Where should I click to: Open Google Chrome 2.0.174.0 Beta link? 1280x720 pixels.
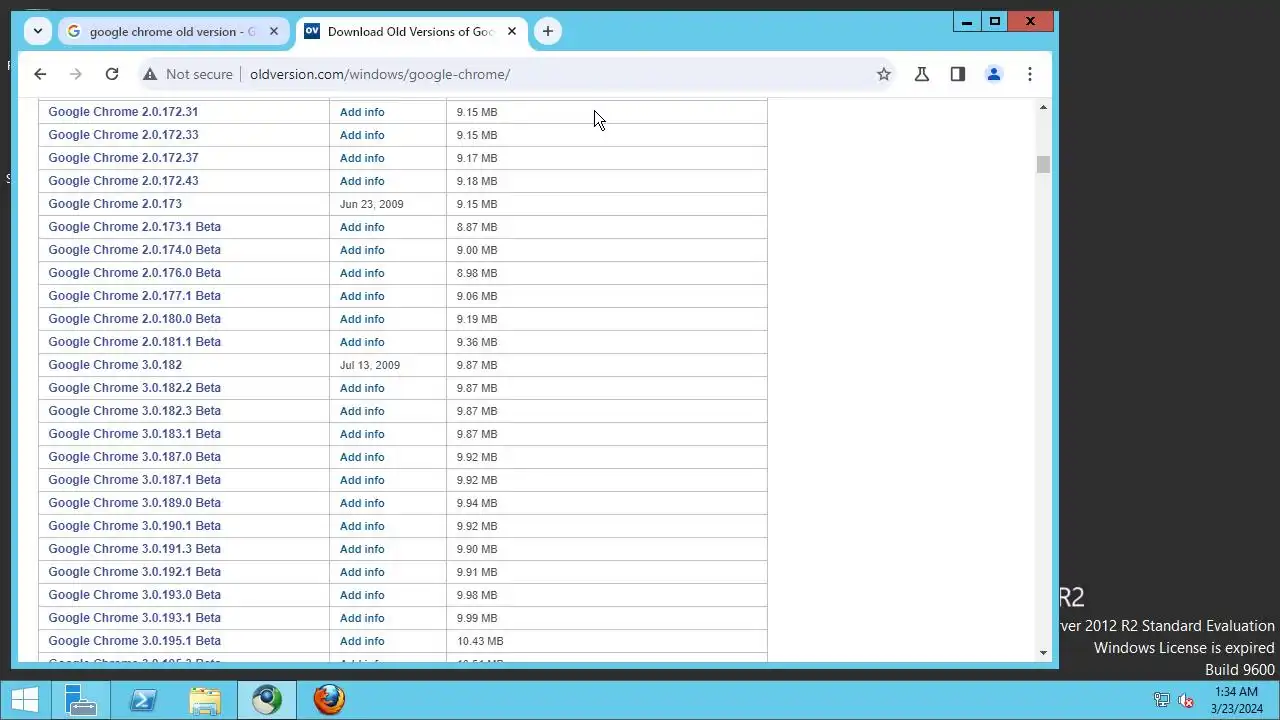[x=134, y=250]
